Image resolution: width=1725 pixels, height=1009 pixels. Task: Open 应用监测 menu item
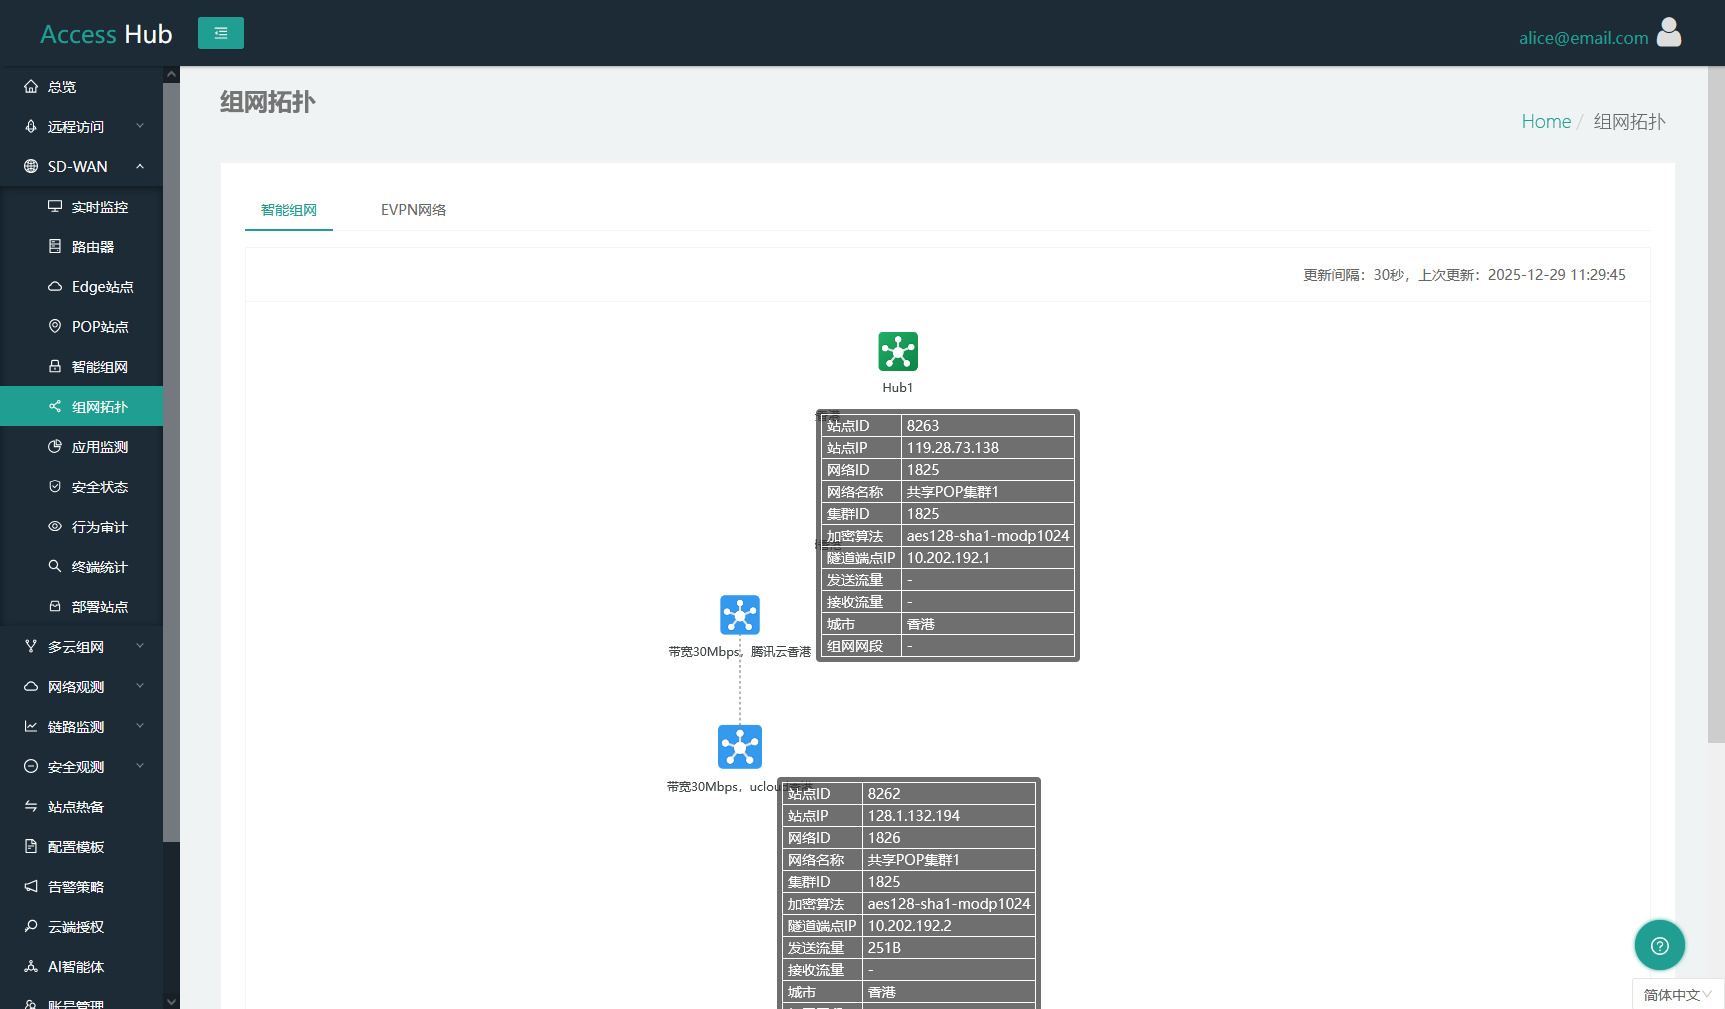point(82,447)
